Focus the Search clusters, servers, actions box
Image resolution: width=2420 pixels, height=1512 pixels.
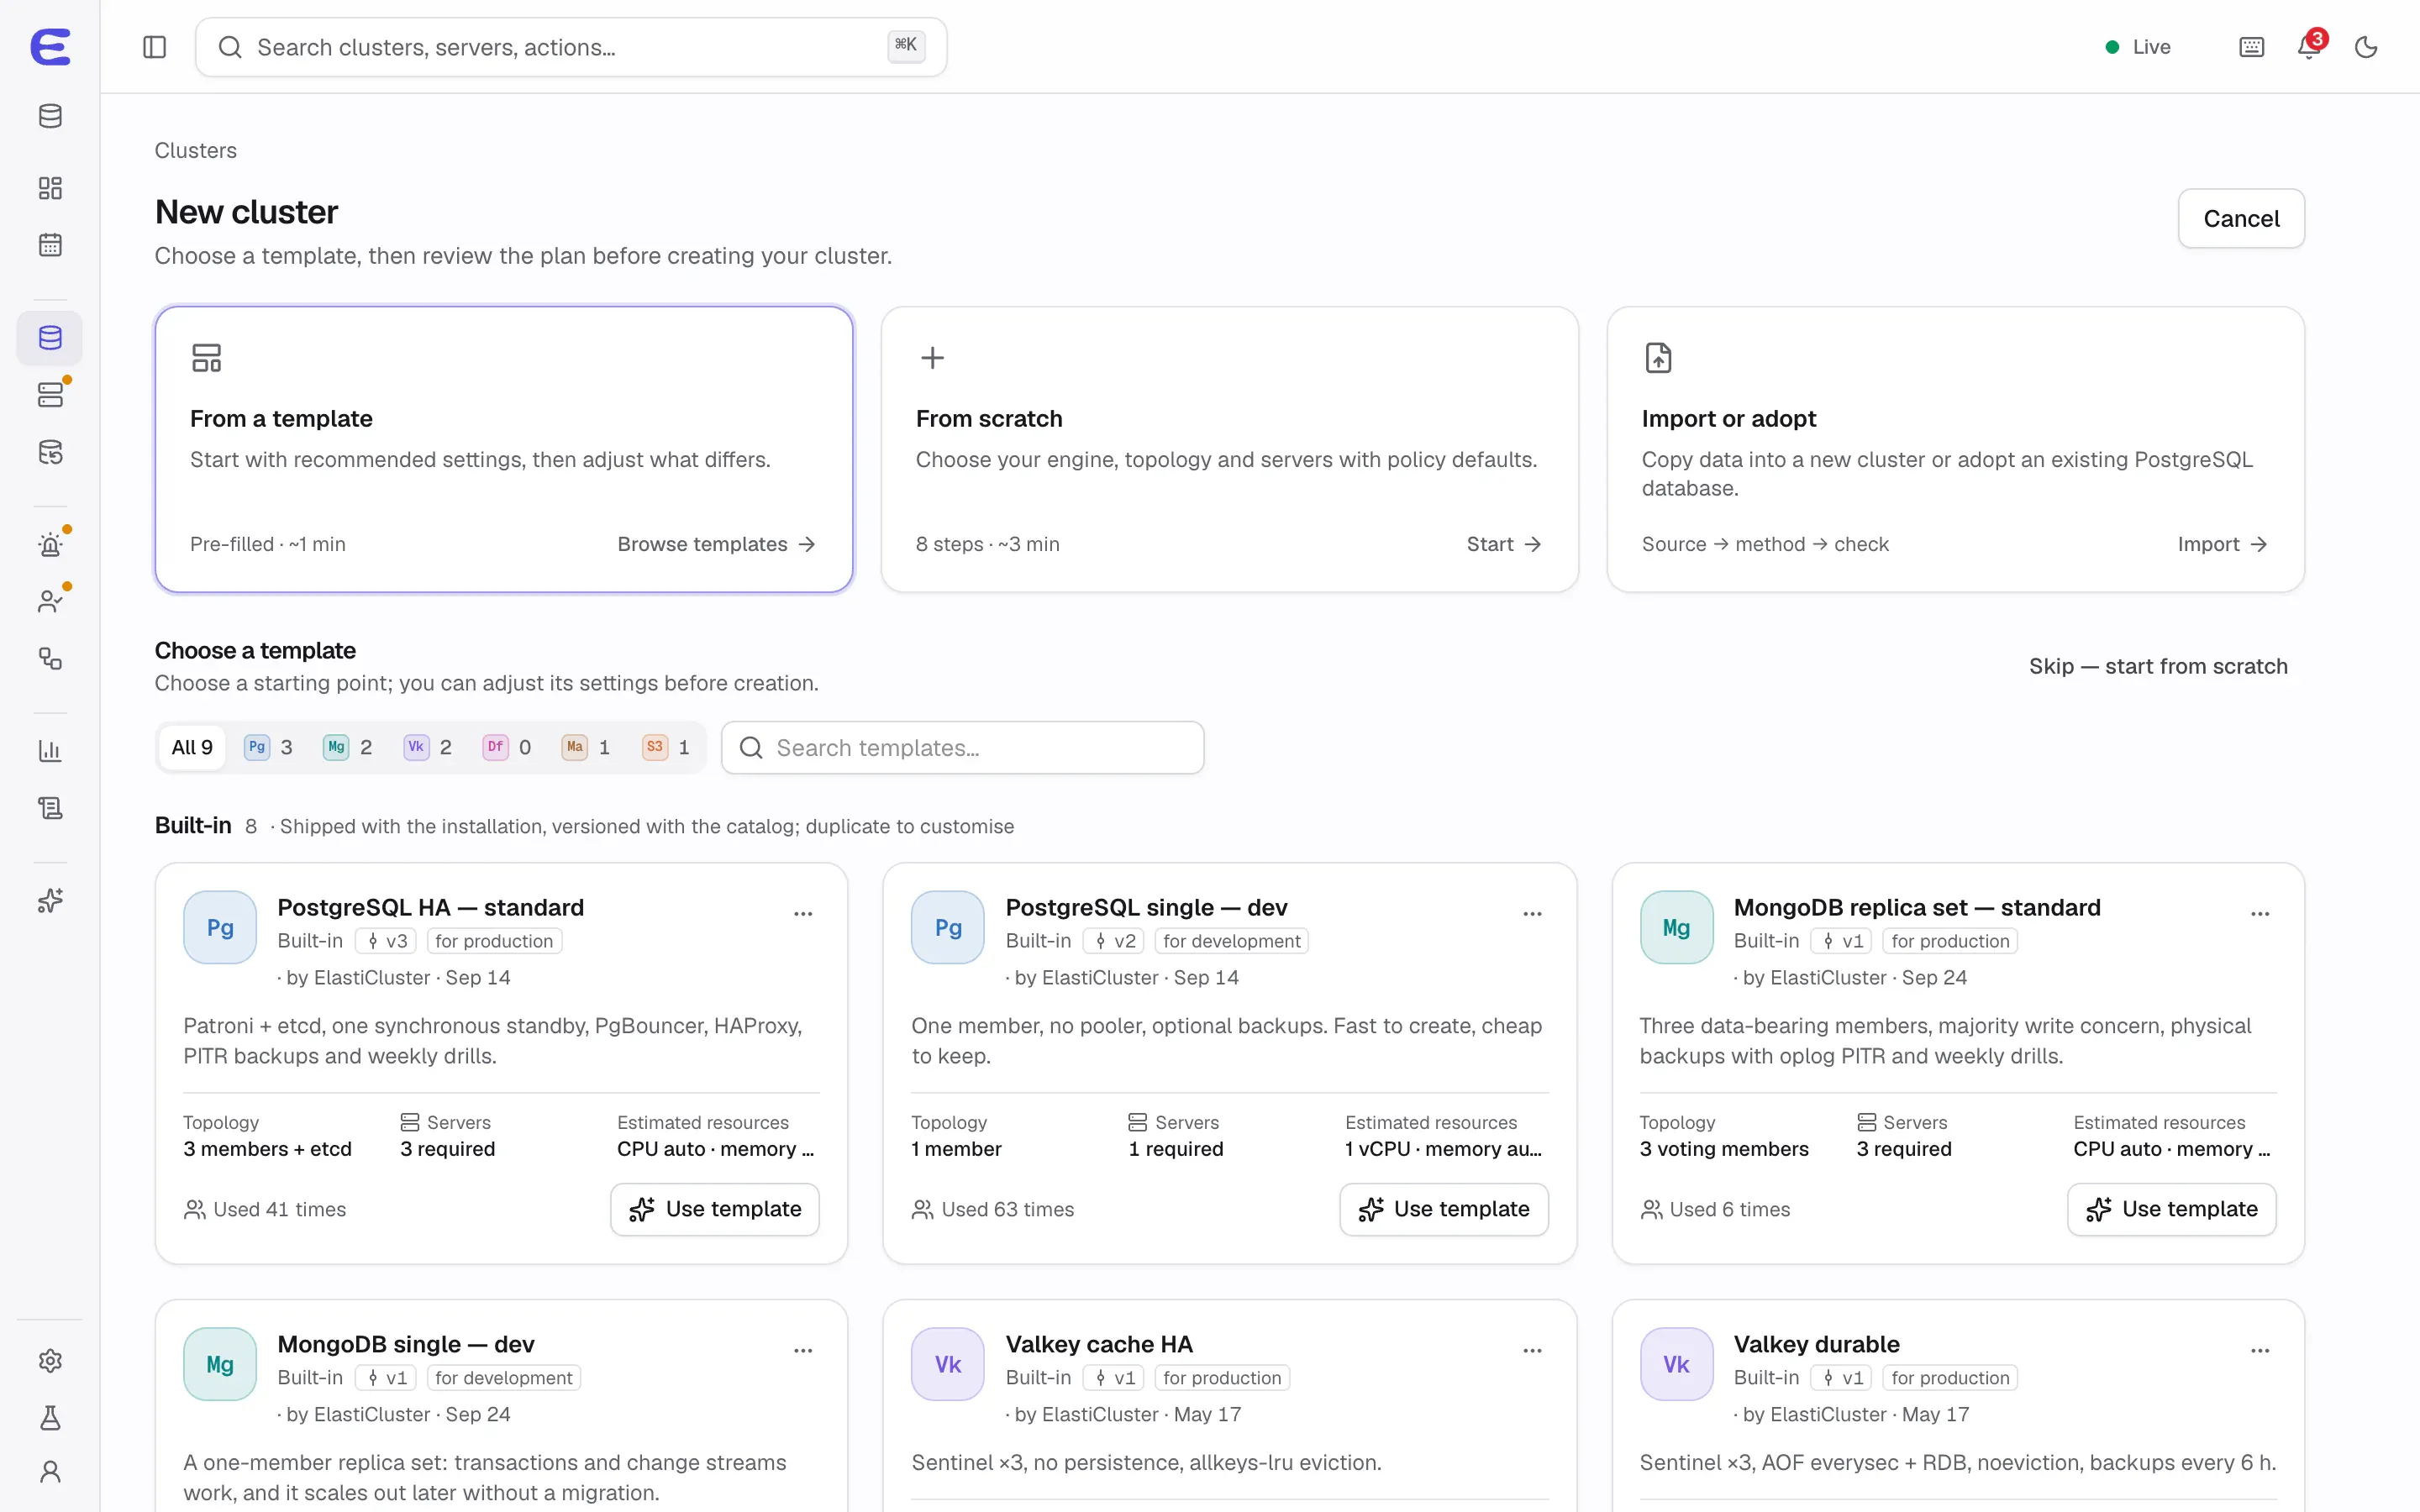571,47
